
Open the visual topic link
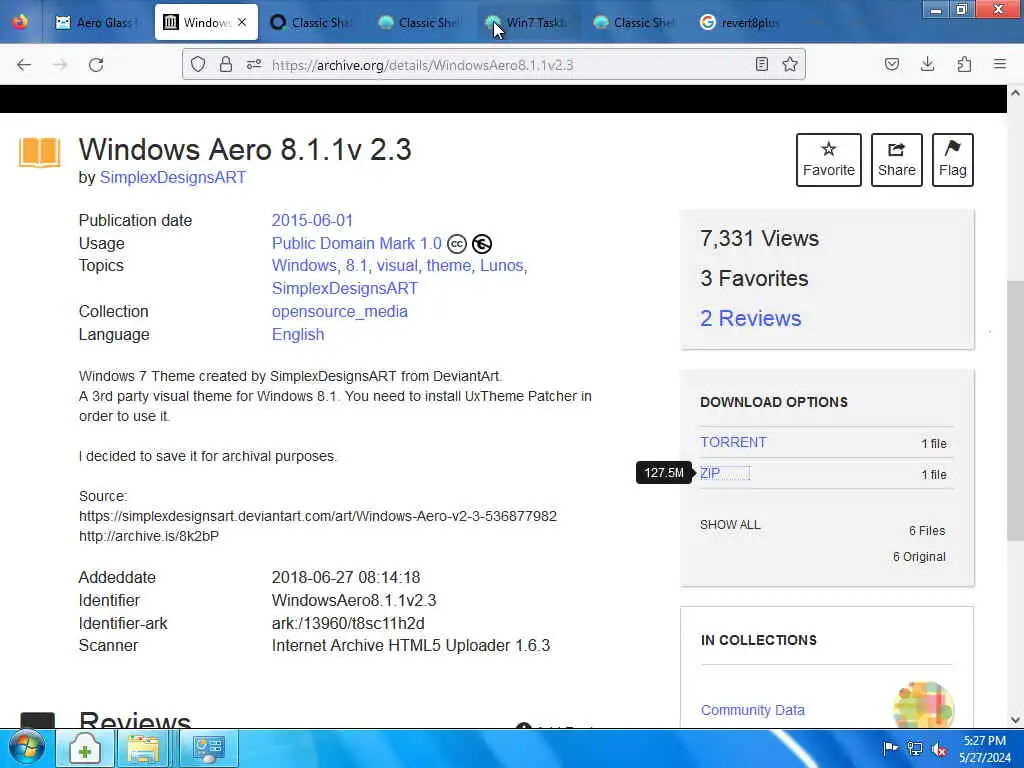point(396,265)
